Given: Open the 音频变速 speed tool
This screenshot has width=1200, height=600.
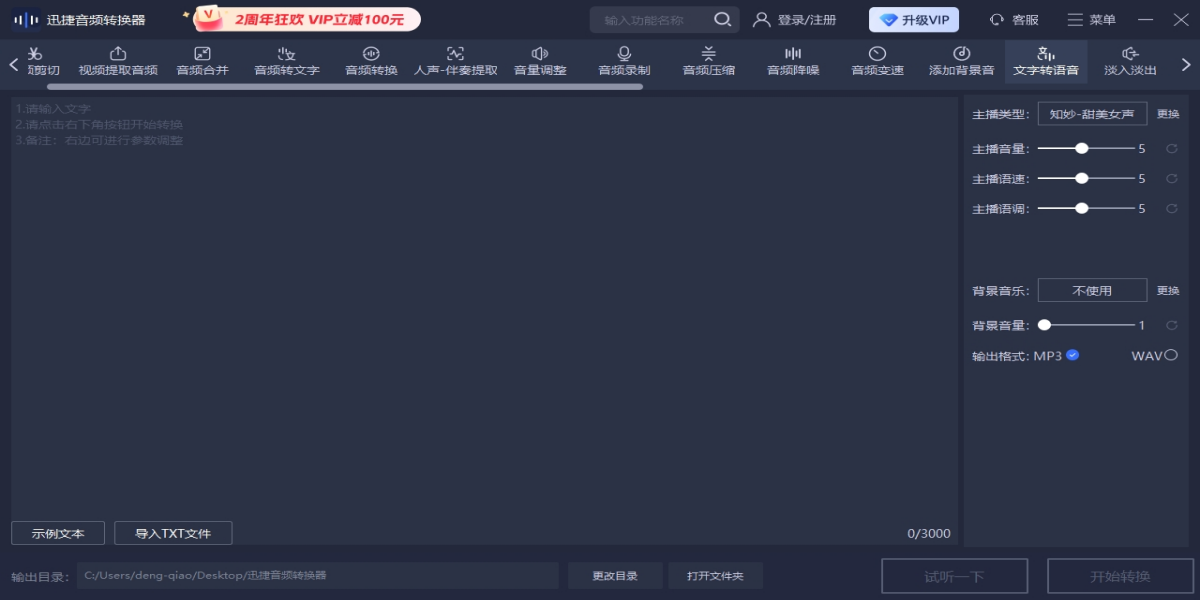Looking at the screenshot, I should tap(877, 61).
